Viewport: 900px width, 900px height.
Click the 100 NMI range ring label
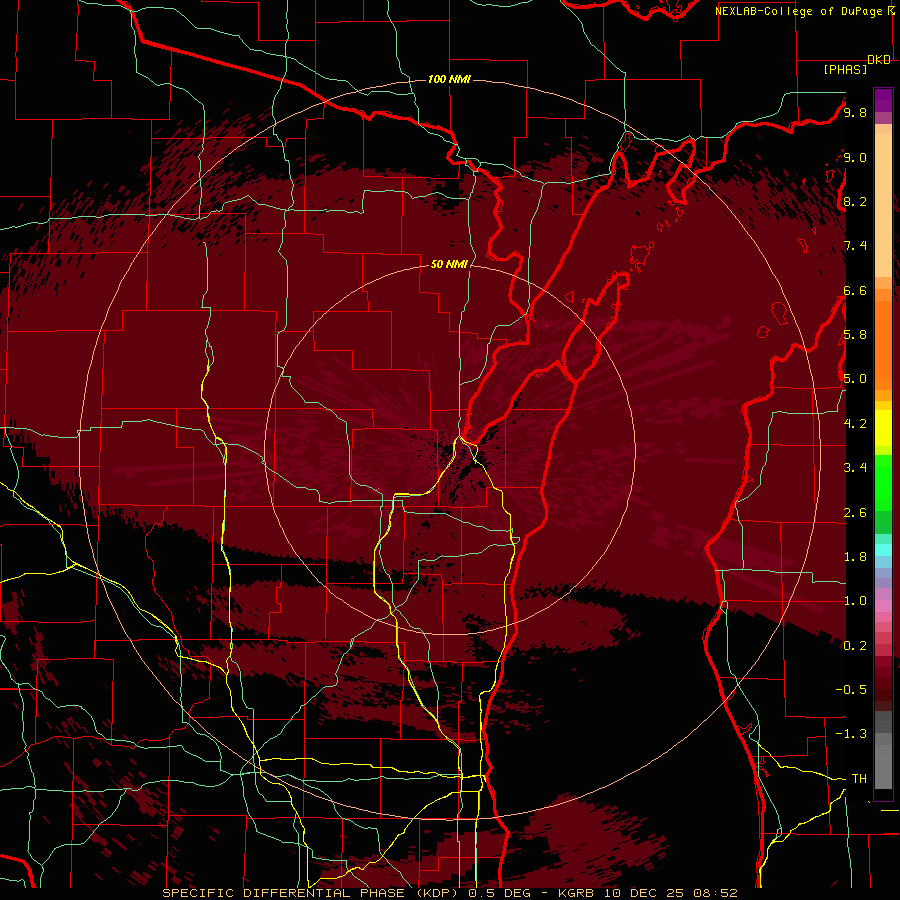[x=449, y=79]
